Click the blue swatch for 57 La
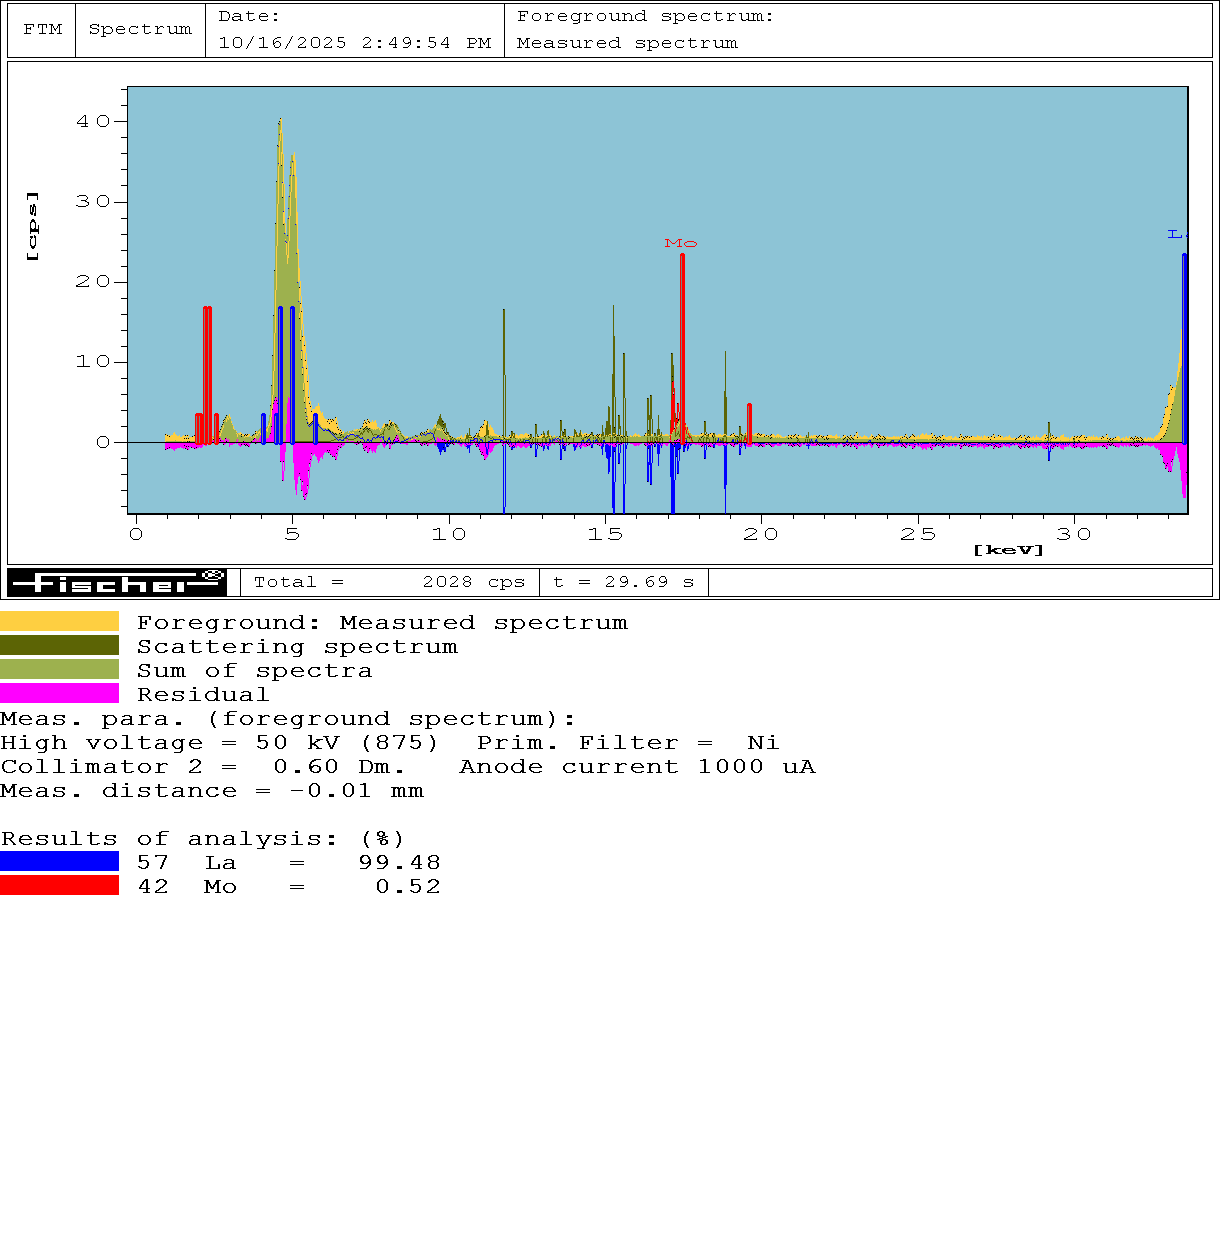The height and width of the screenshot is (1259, 1224). (x=59, y=862)
